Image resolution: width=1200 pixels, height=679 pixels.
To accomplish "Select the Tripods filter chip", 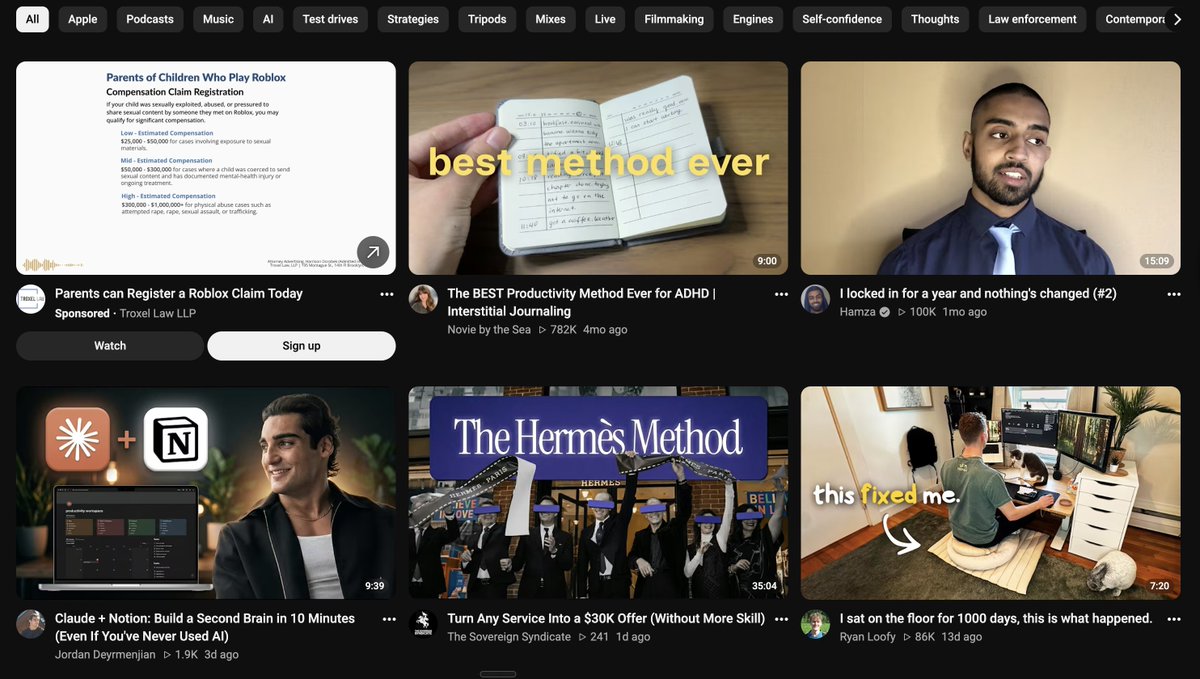I will [x=487, y=19].
